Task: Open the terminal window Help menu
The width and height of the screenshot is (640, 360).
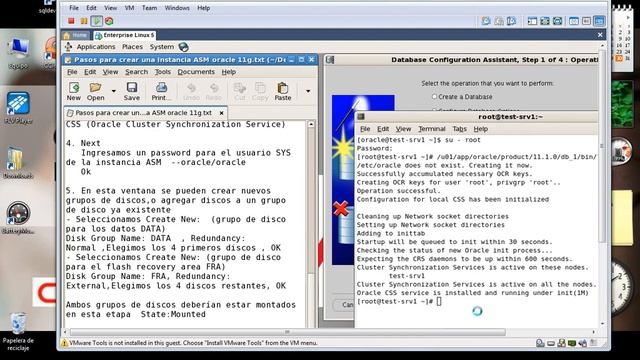Action: click(x=481, y=129)
